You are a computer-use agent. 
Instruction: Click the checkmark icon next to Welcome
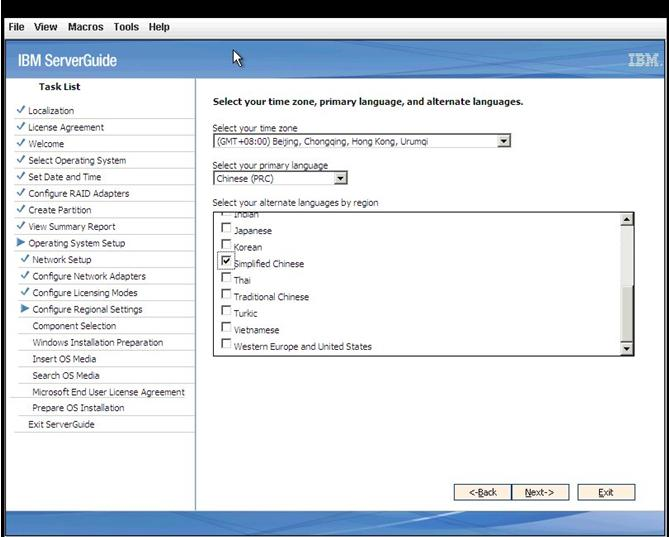pyautogui.click(x=20, y=143)
